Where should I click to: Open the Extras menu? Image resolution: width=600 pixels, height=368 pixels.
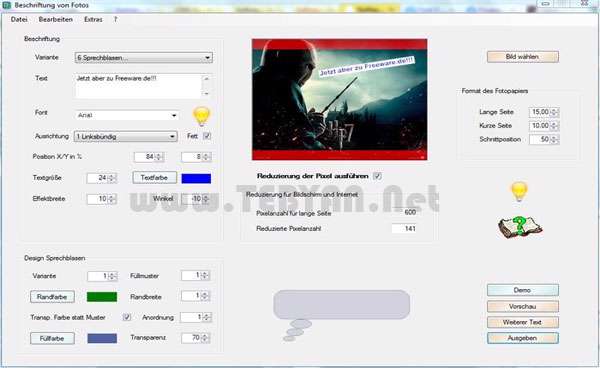[93, 19]
